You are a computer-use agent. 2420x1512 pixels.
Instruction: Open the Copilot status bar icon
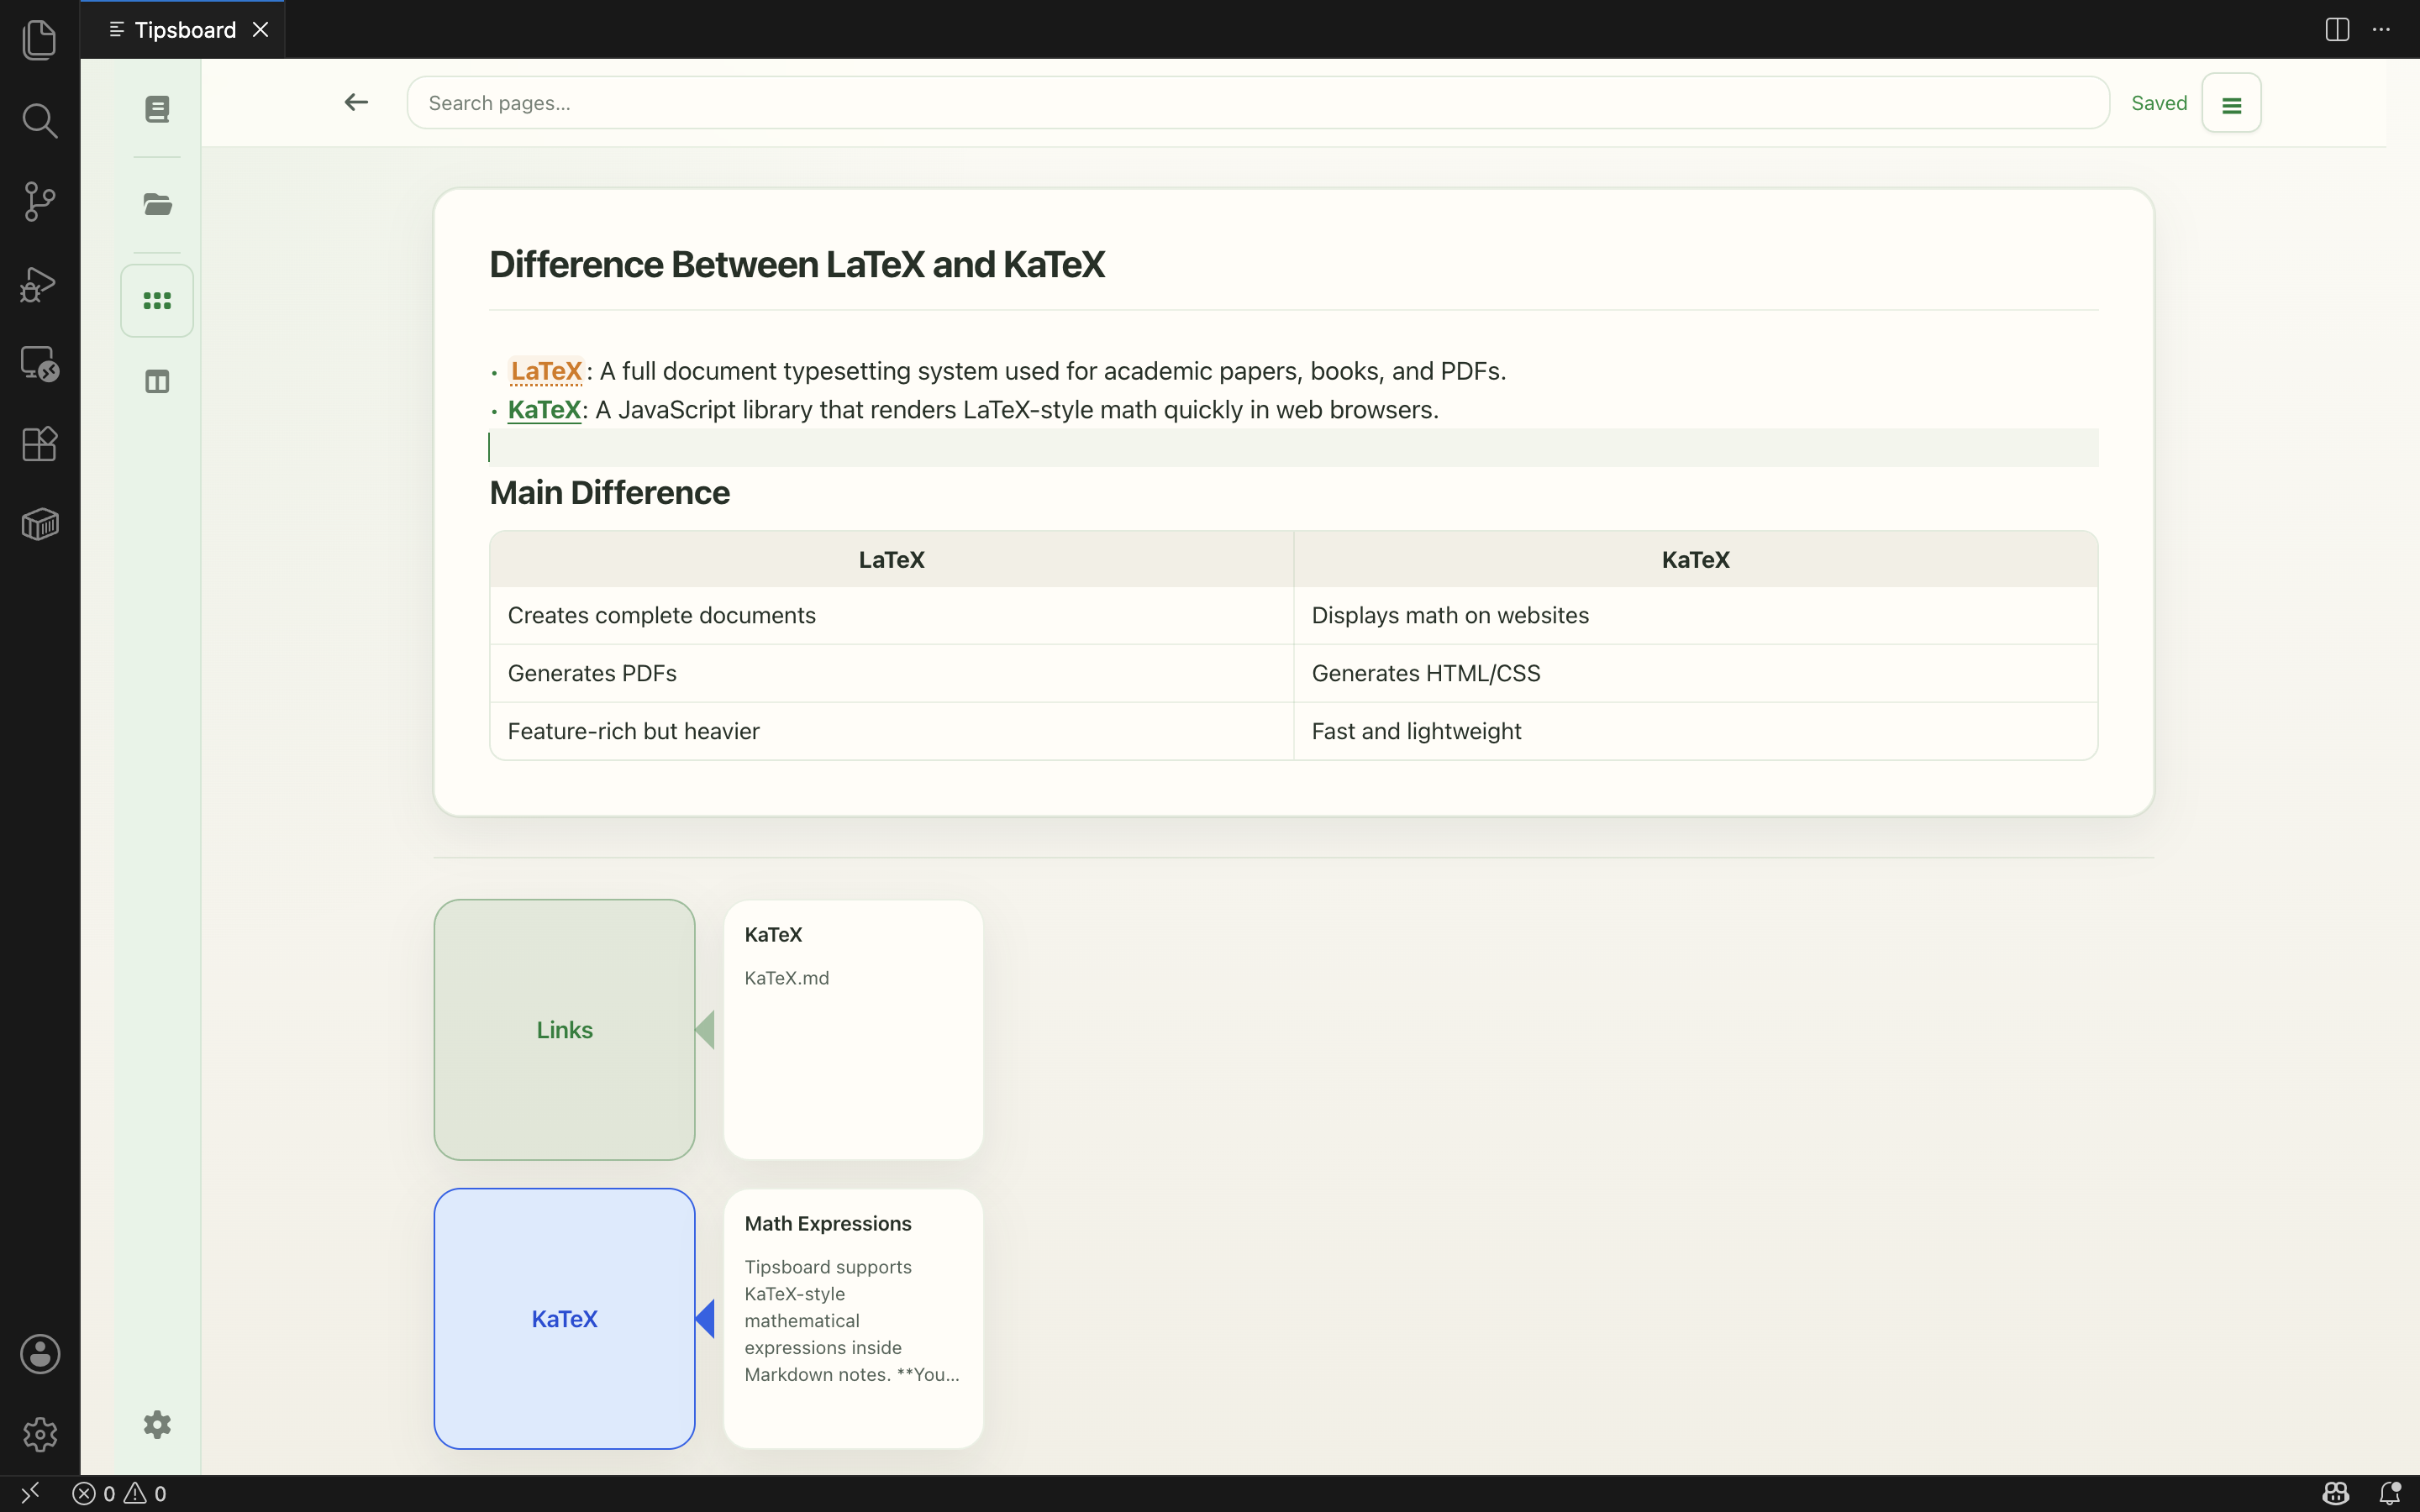[x=2336, y=1493]
